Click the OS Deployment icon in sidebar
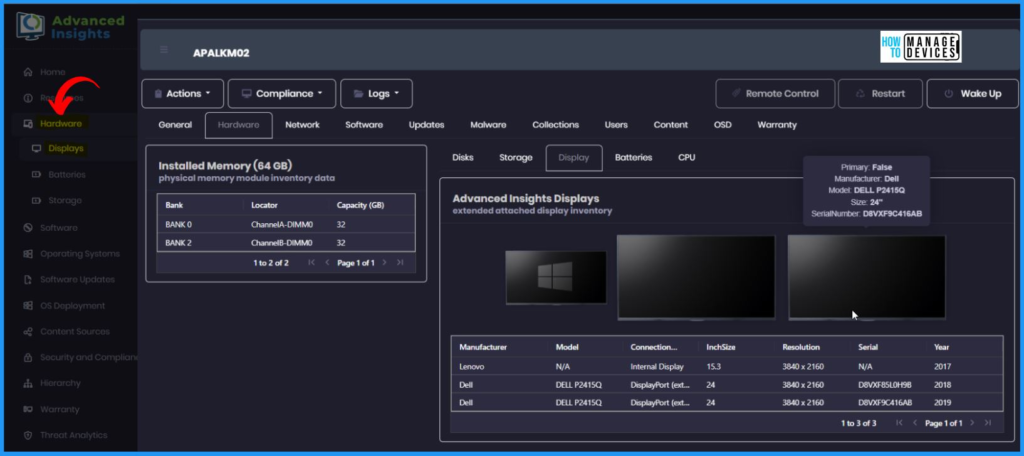The image size is (1024, 456). tap(27, 306)
